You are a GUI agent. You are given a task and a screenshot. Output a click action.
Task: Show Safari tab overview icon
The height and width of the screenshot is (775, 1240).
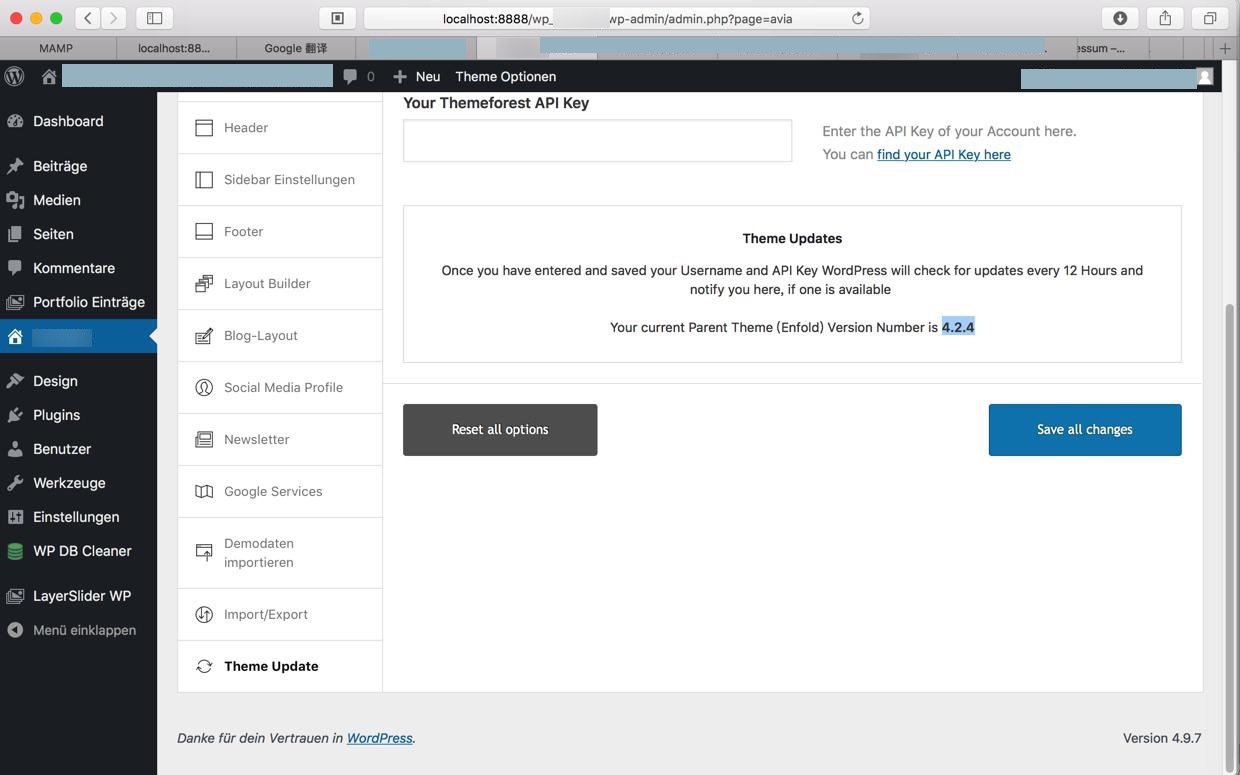click(1210, 18)
